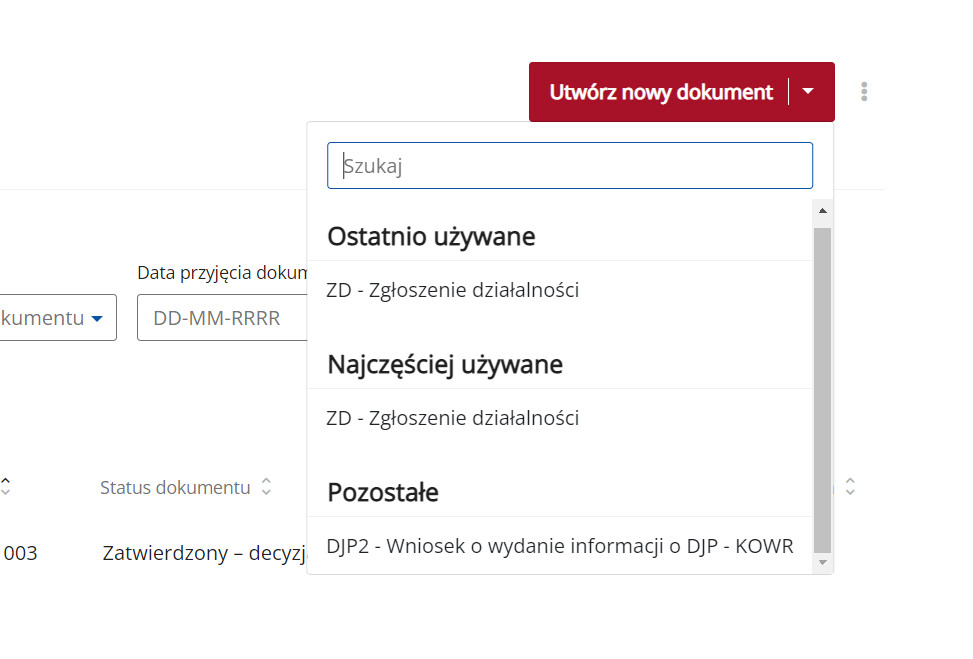The width and height of the screenshot is (973, 659).
Task: Click the Status dokumentu column header
Action: click(175, 488)
